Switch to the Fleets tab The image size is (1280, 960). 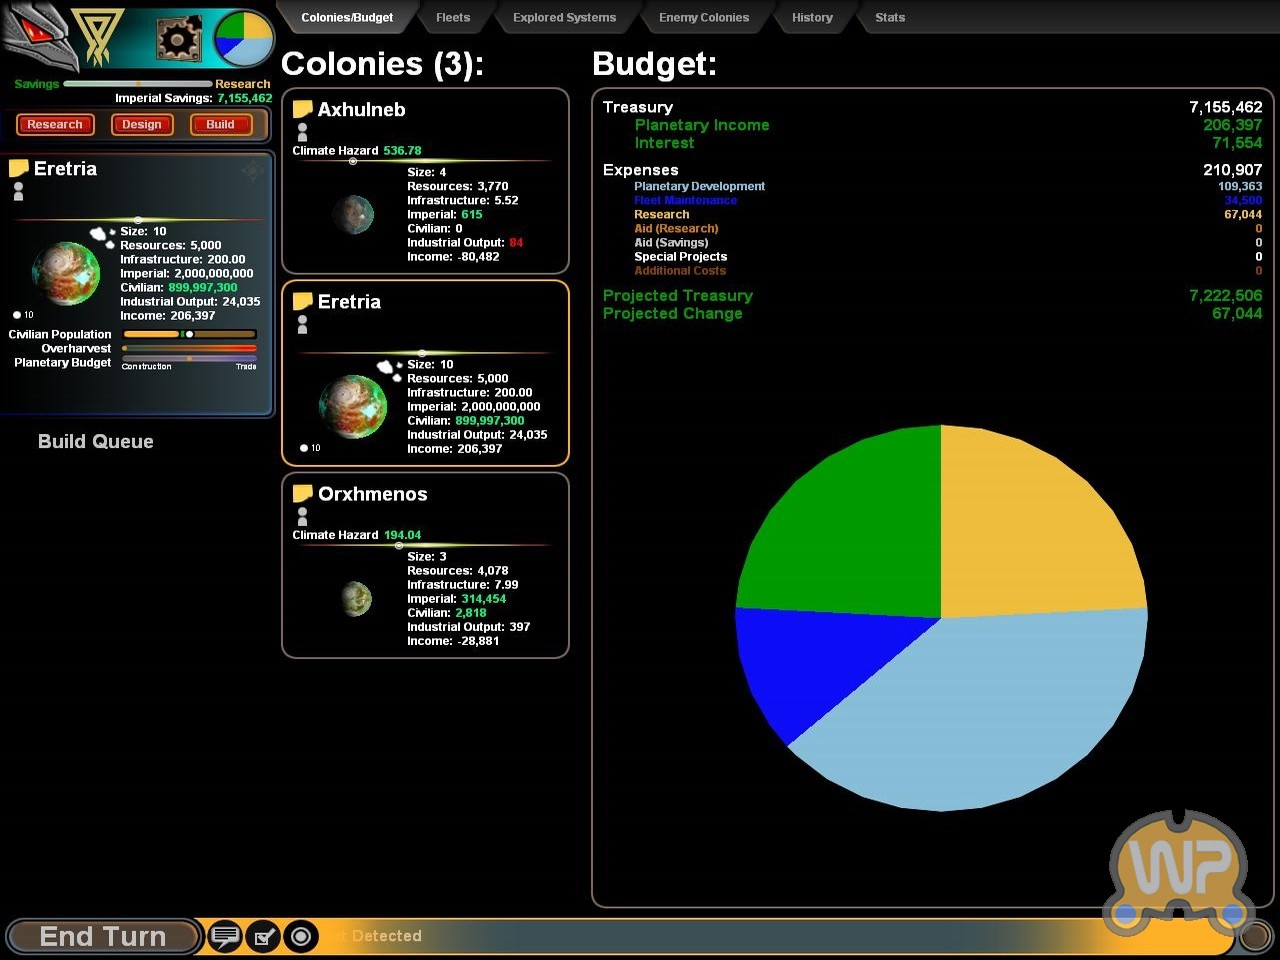[452, 17]
